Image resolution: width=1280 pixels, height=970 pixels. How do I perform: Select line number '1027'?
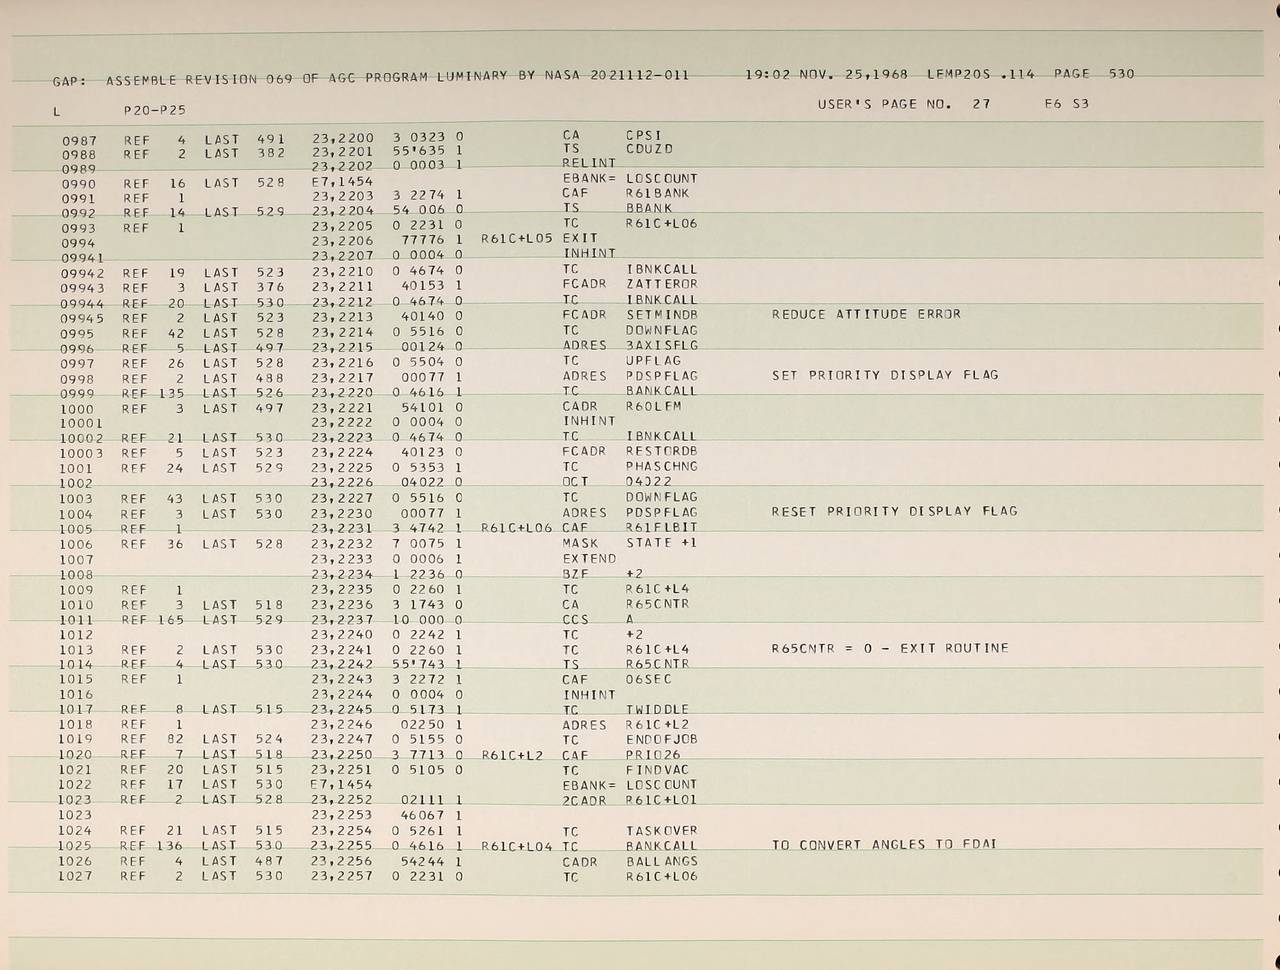pyautogui.click(x=76, y=877)
